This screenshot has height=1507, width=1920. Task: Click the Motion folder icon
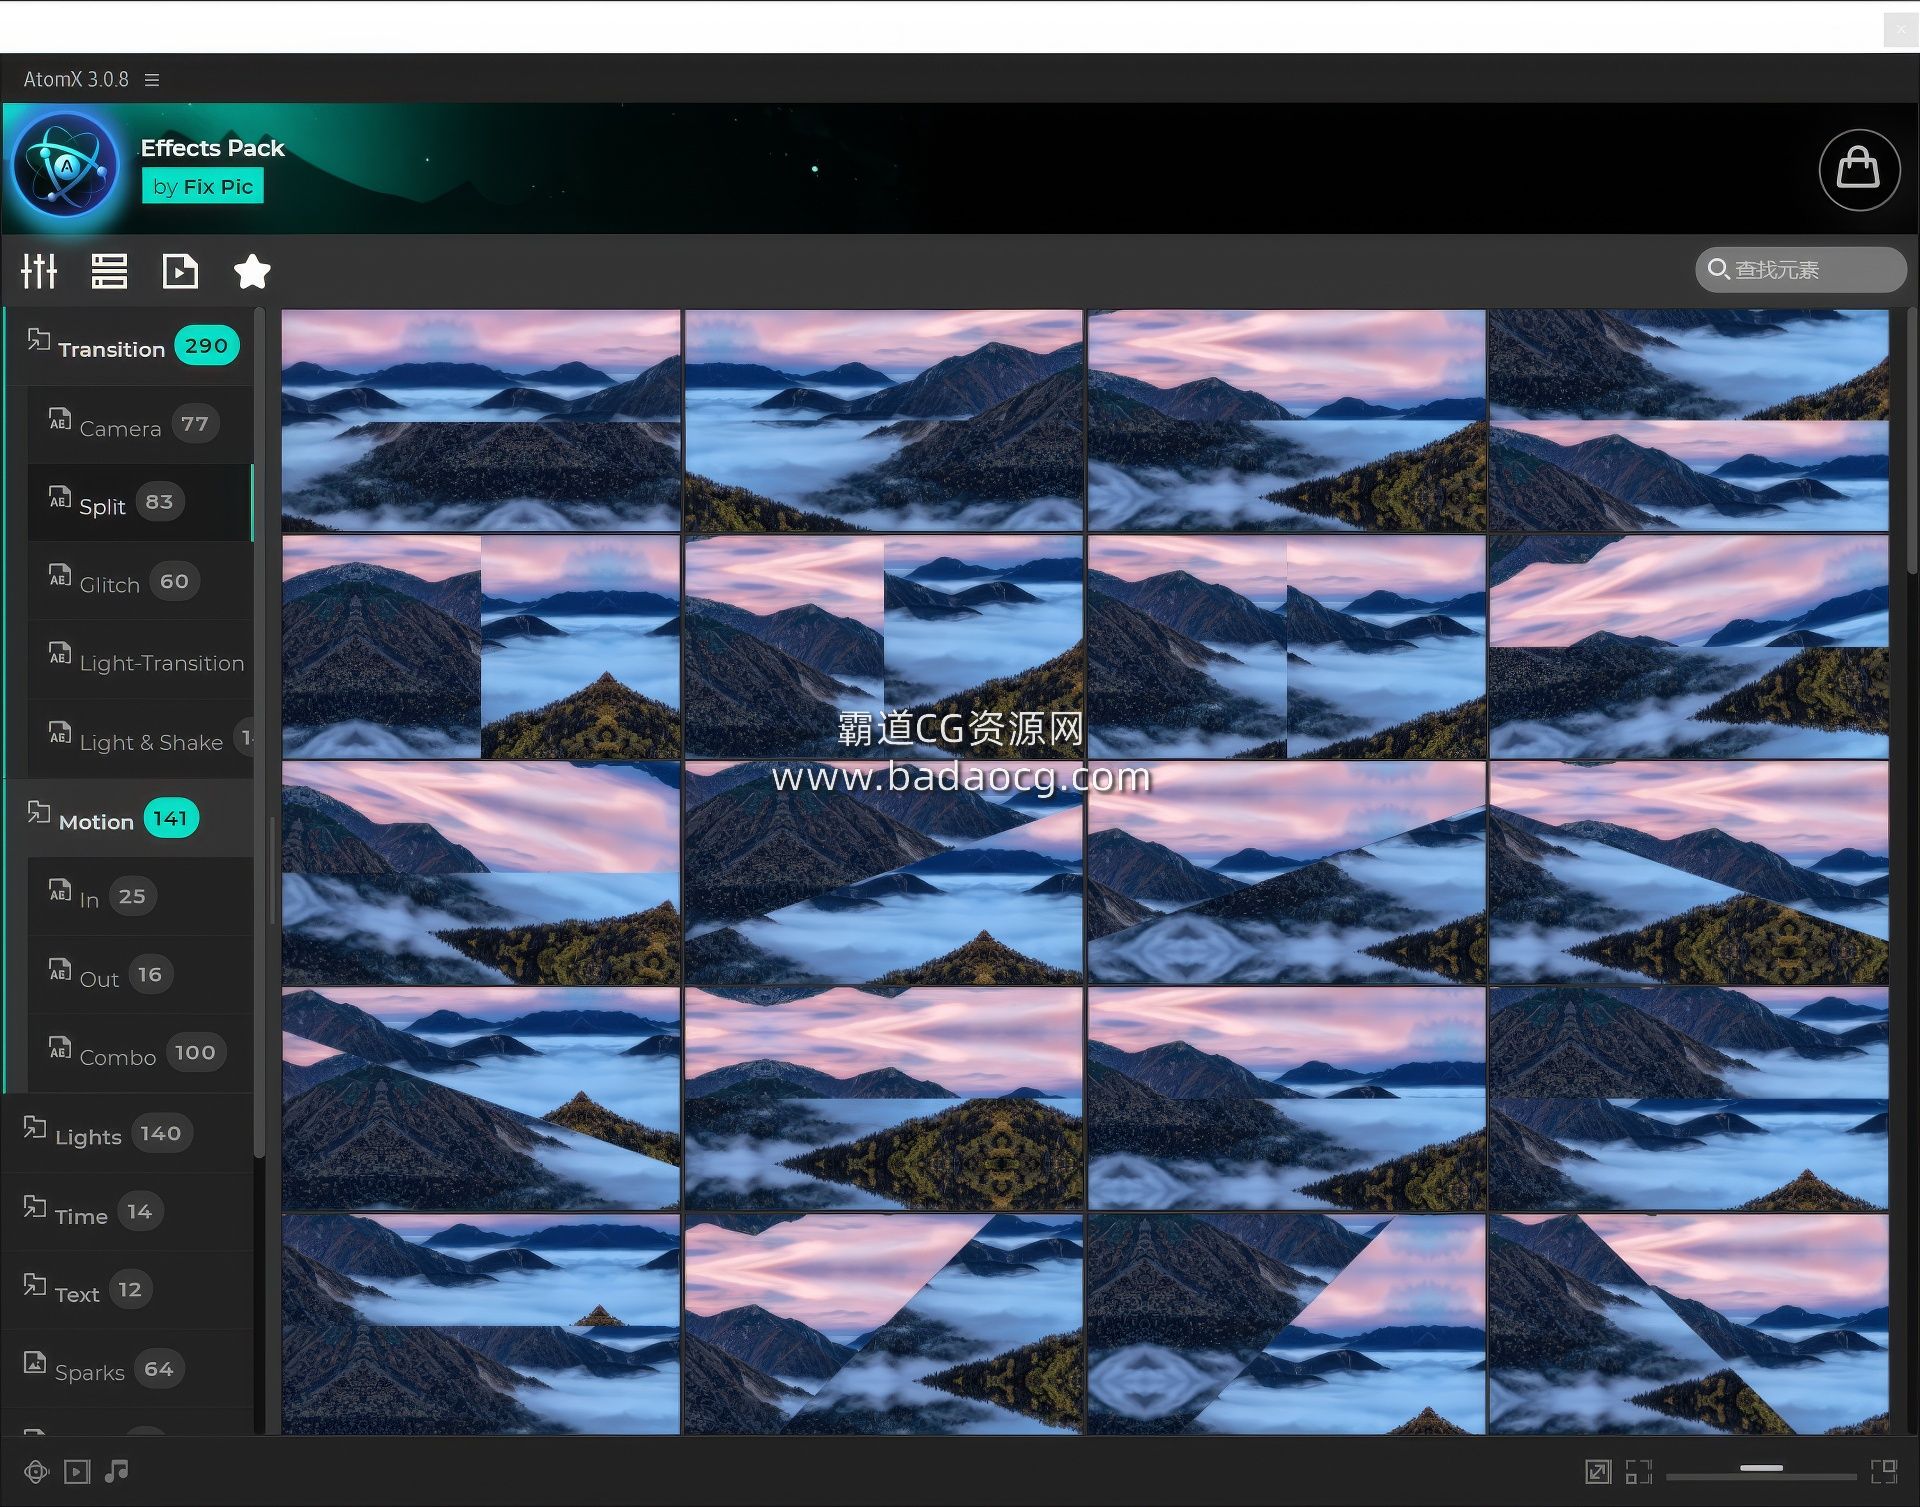pyautogui.click(x=38, y=812)
